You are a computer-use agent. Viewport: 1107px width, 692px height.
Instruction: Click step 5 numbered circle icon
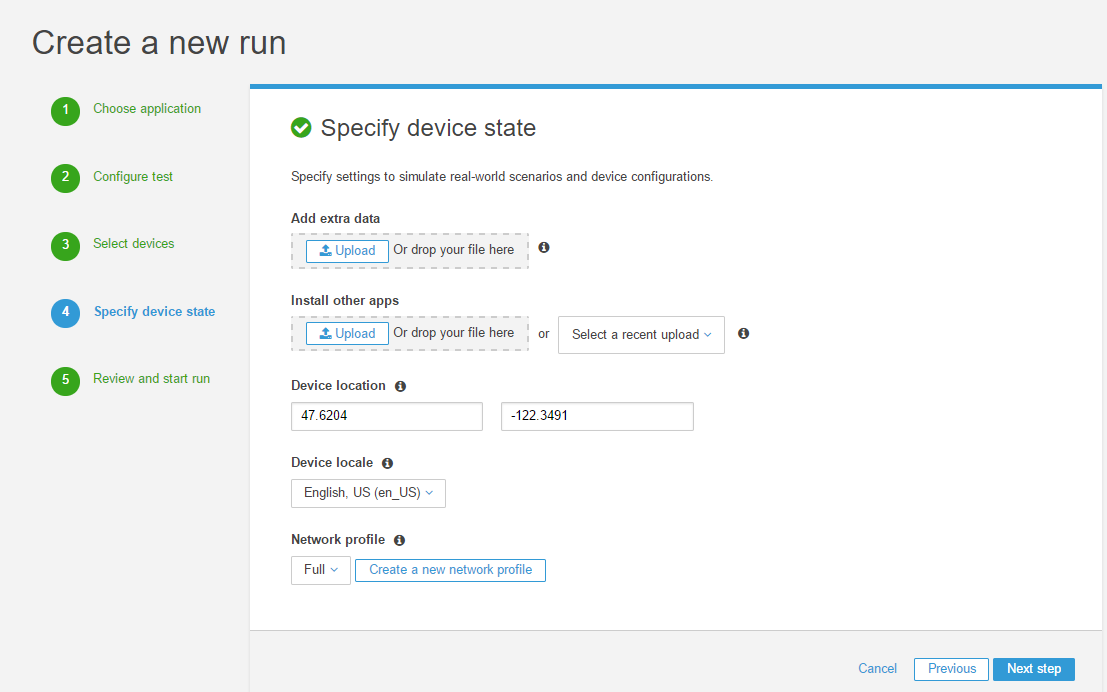65,380
